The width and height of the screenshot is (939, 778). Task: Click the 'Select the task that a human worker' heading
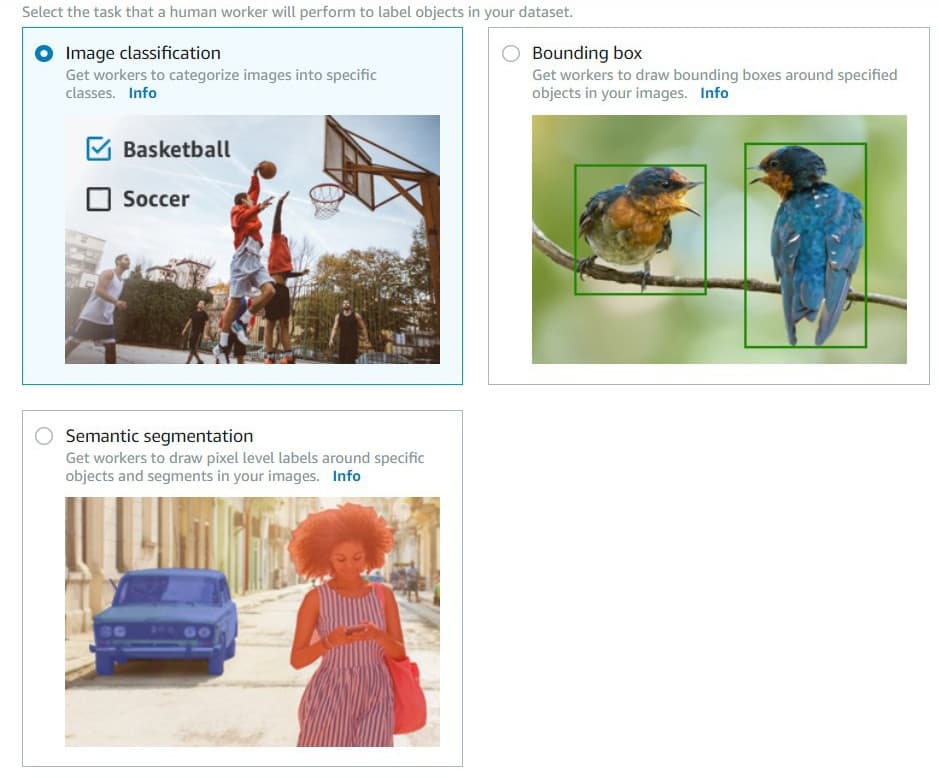click(x=297, y=11)
